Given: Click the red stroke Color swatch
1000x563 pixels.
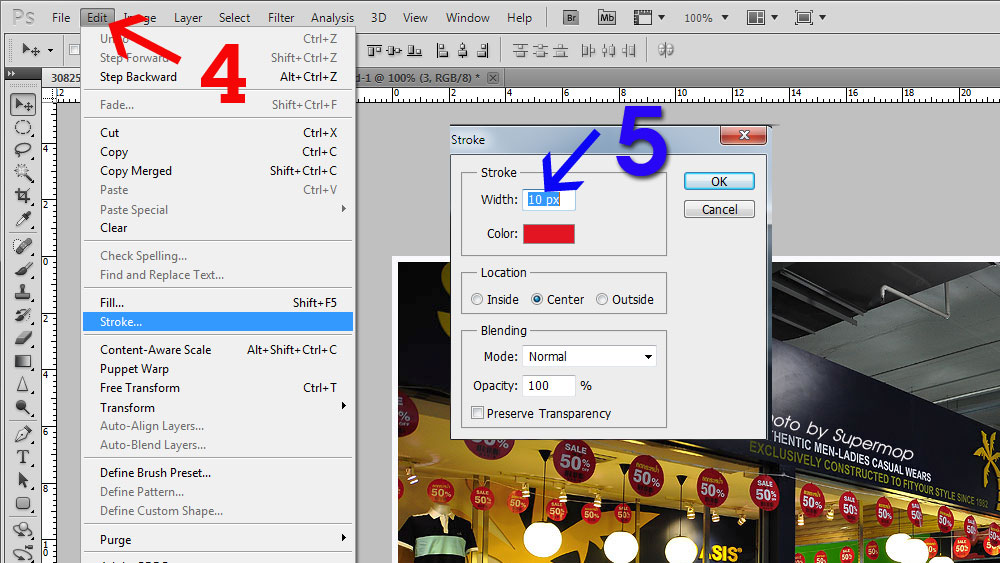Looking at the screenshot, I should [x=549, y=234].
